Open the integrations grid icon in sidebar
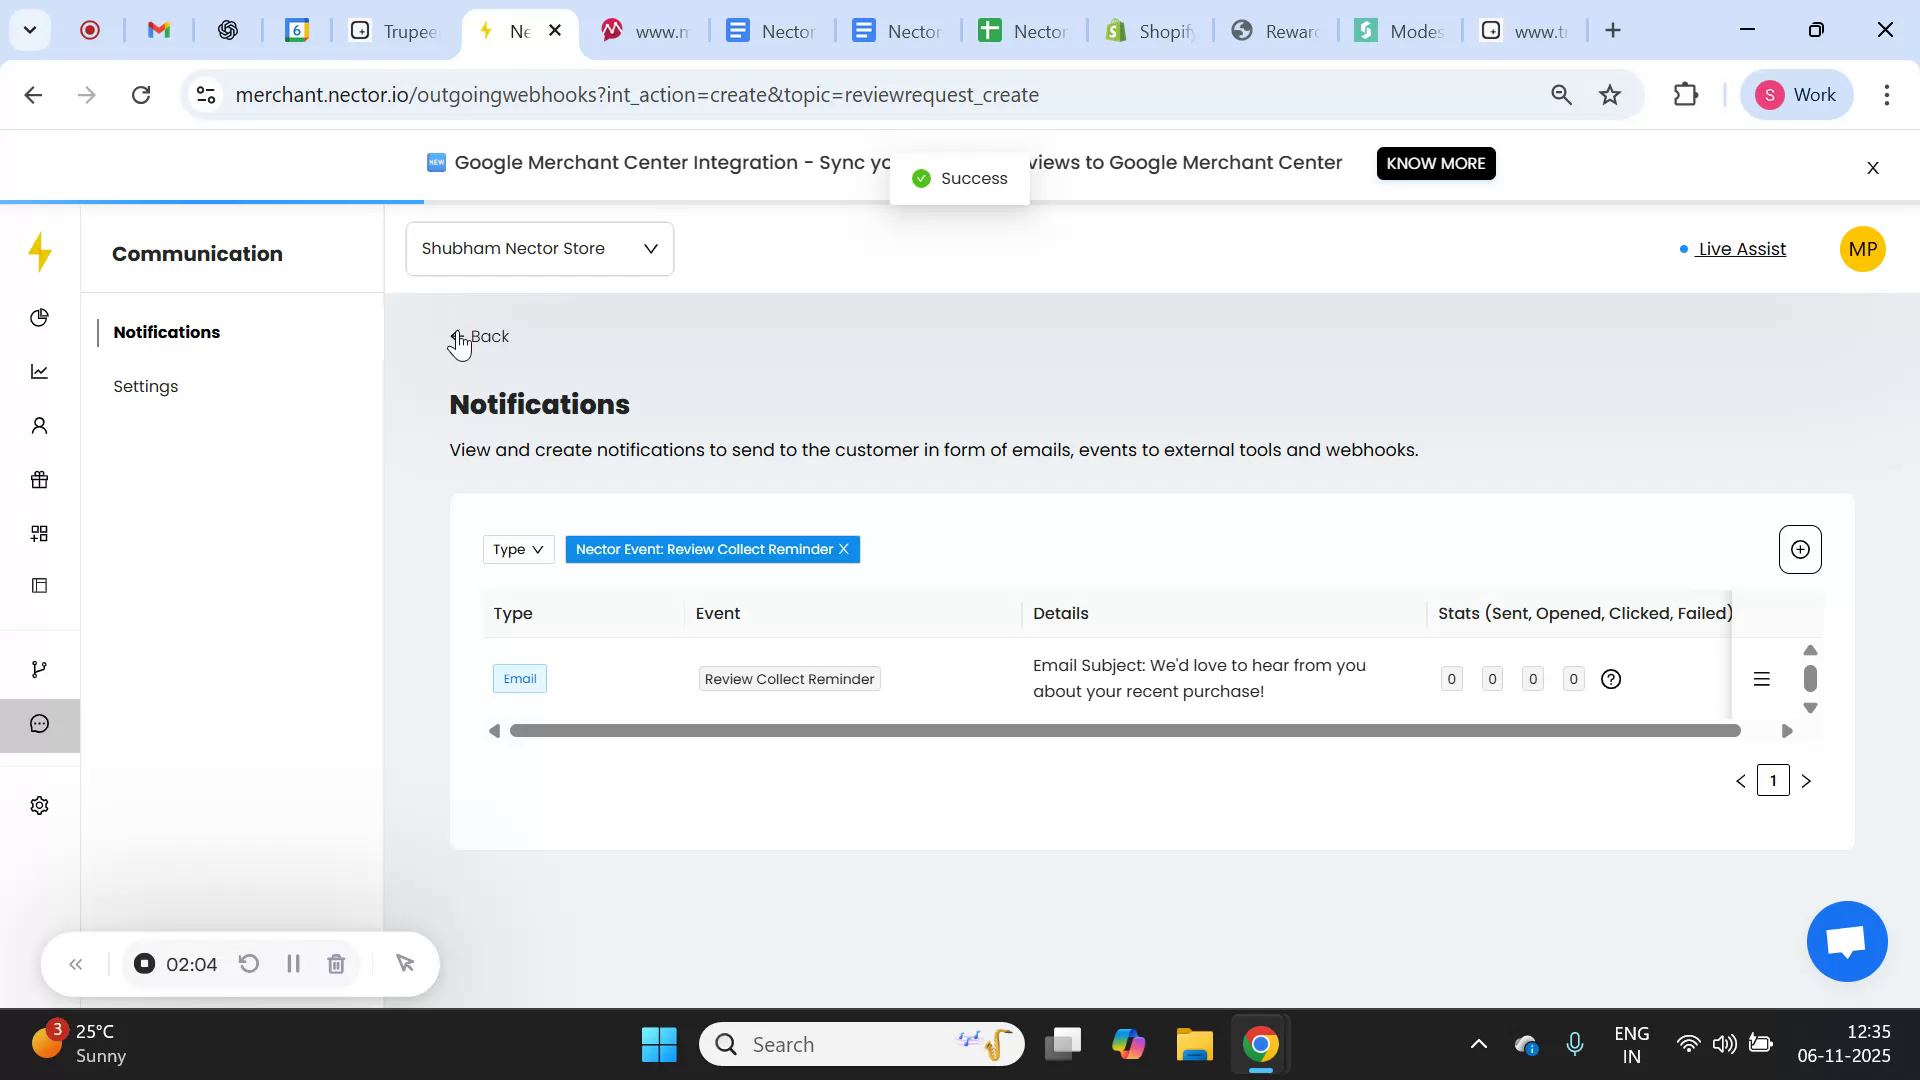 tap(40, 533)
